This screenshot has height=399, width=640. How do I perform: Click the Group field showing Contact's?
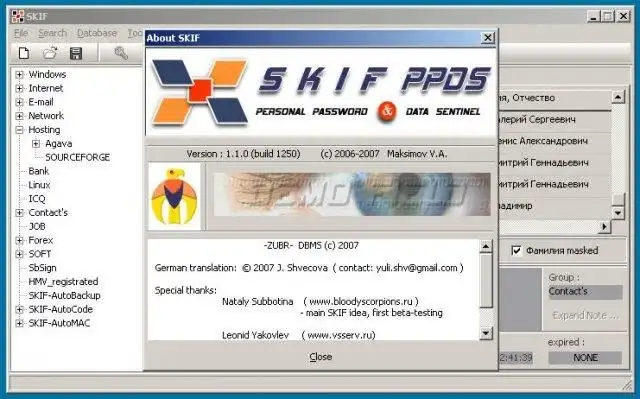coord(585,291)
